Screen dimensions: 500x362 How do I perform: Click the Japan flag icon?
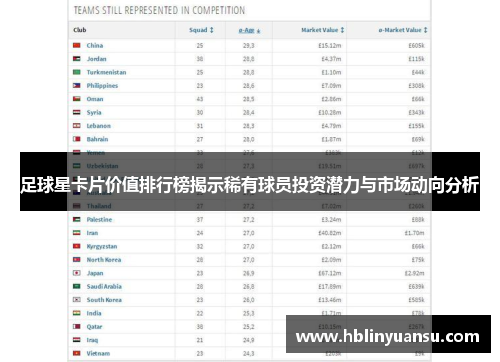pos(77,273)
